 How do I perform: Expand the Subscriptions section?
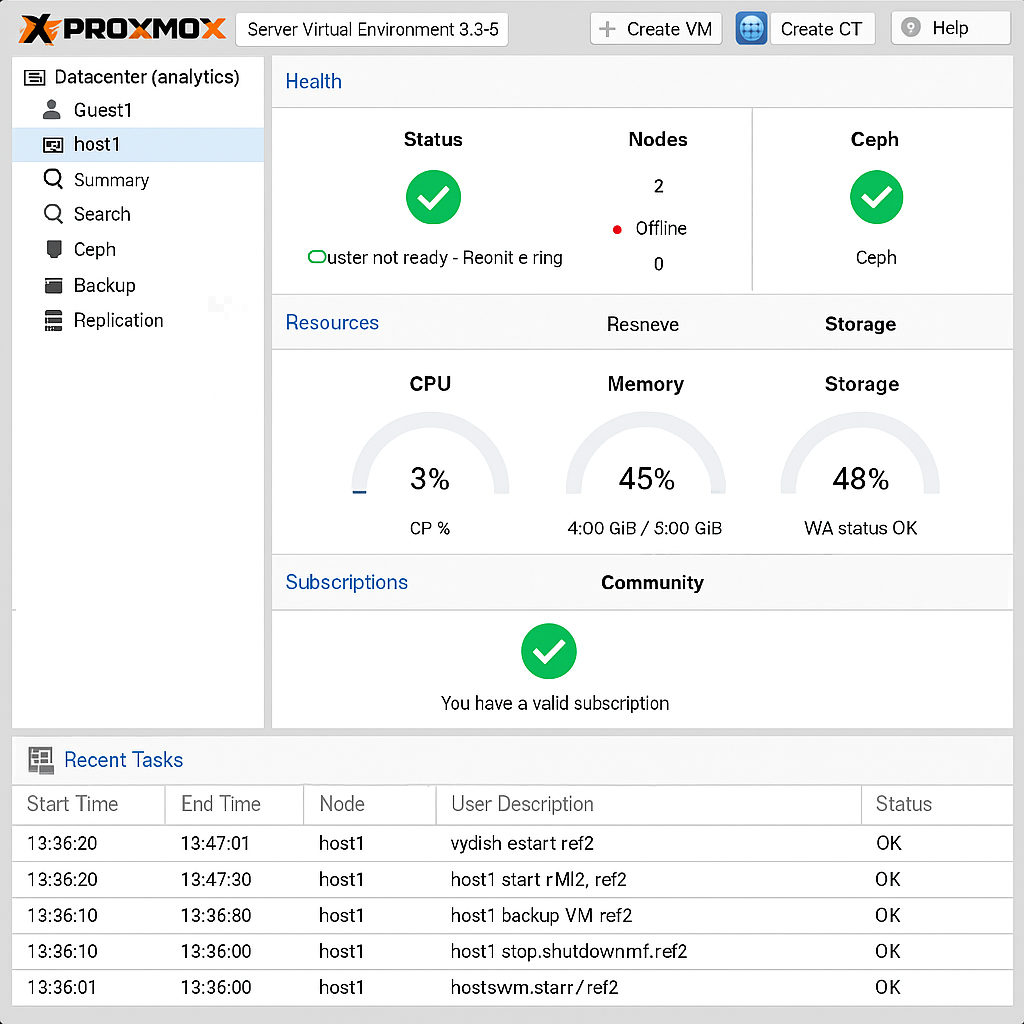click(346, 582)
